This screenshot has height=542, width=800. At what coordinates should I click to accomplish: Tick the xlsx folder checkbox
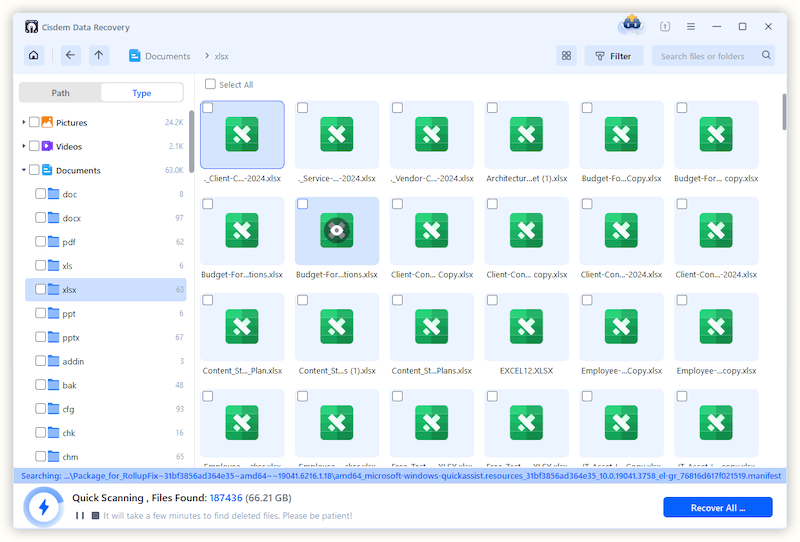[x=40, y=289]
